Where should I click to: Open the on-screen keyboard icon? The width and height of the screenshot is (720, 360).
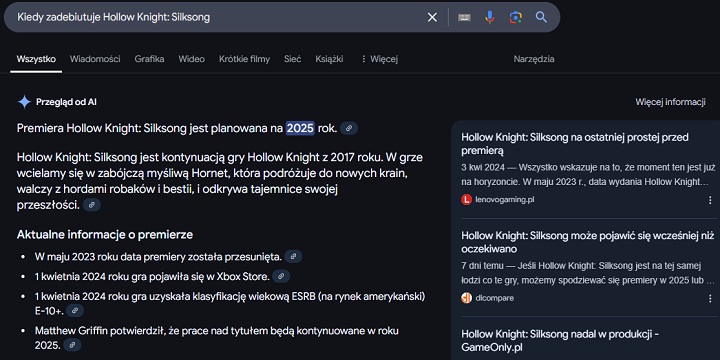(x=464, y=17)
